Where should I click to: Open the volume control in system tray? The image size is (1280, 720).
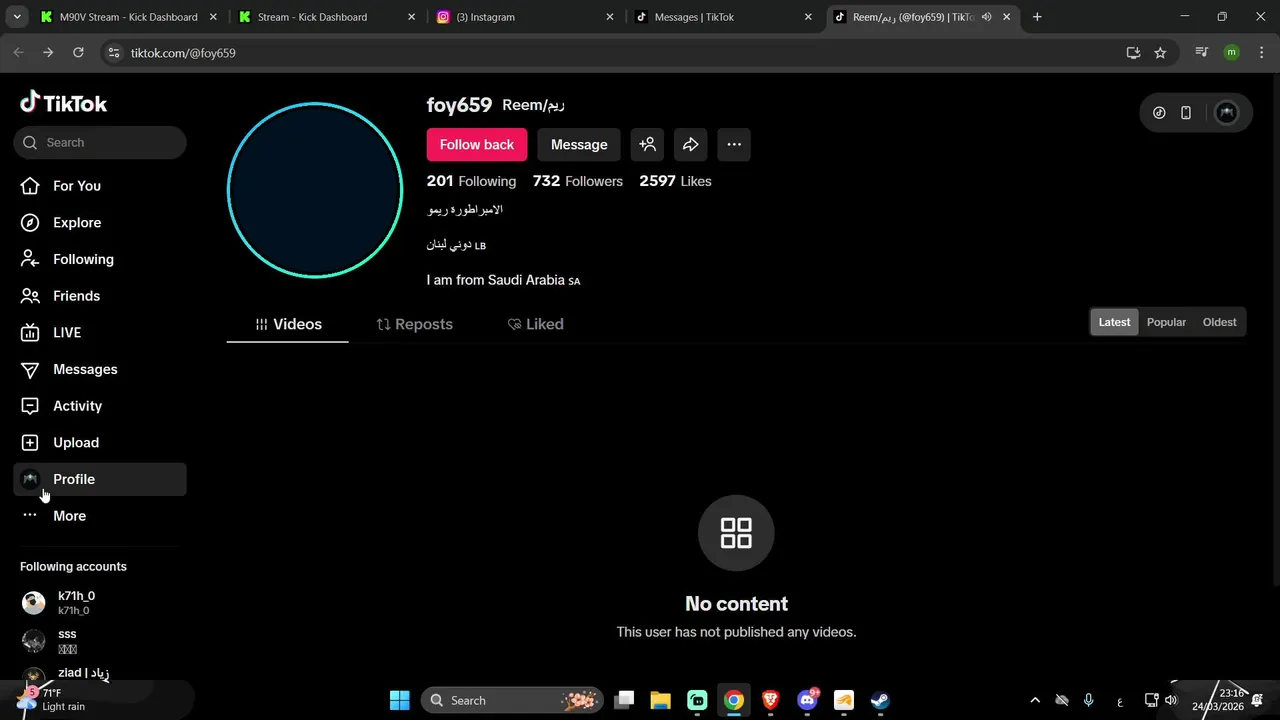point(1171,700)
